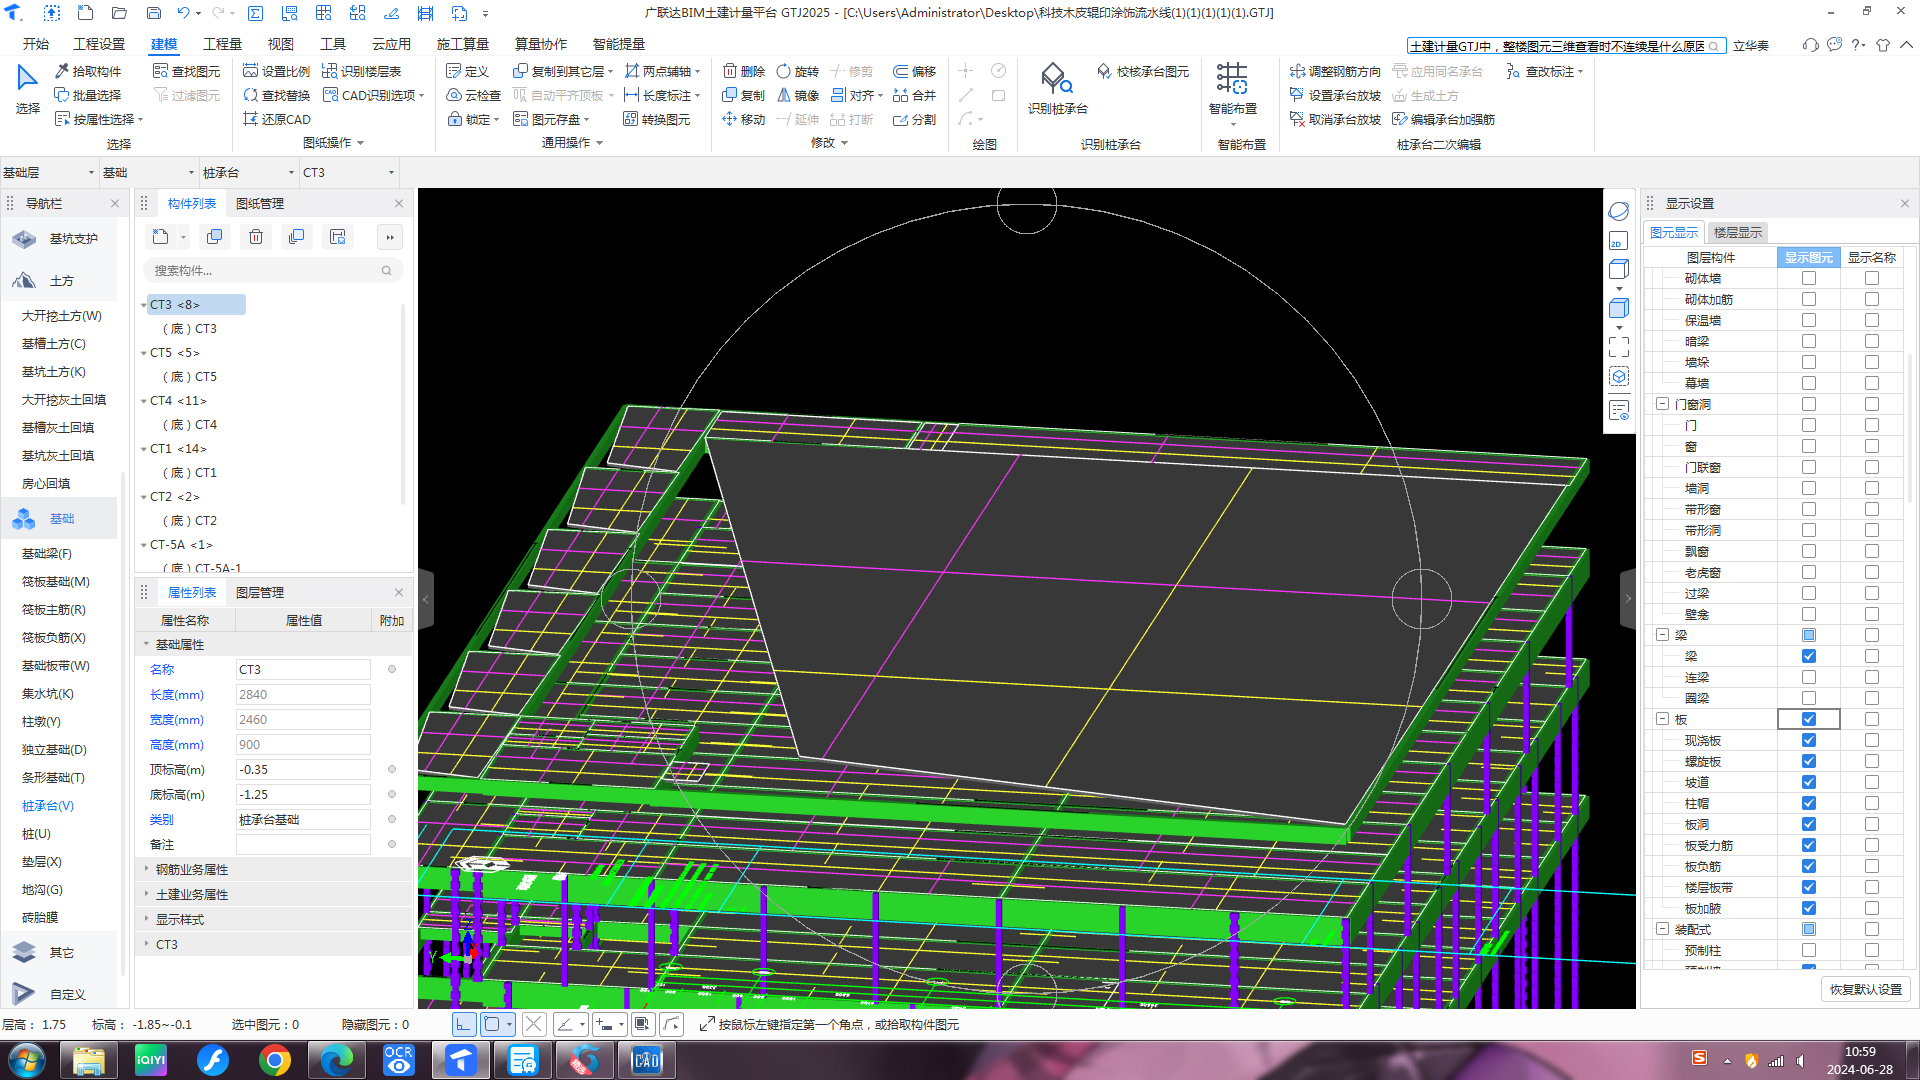Uncheck 显示图元 for 现浇板
The height and width of the screenshot is (1080, 1920).
[x=1808, y=740]
